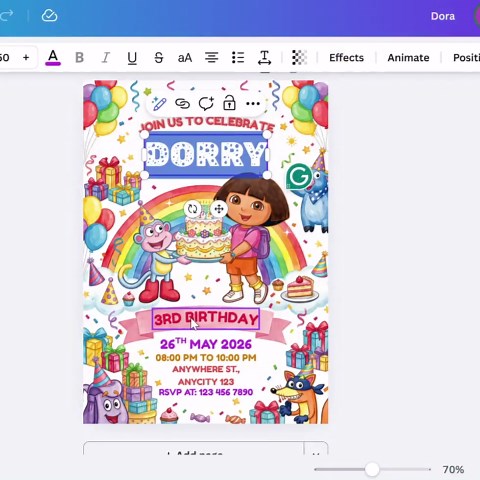Image resolution: width=480 pixels, height=480 pixels.
Task: Toggle bold formatting
Action: pos(79,58)
